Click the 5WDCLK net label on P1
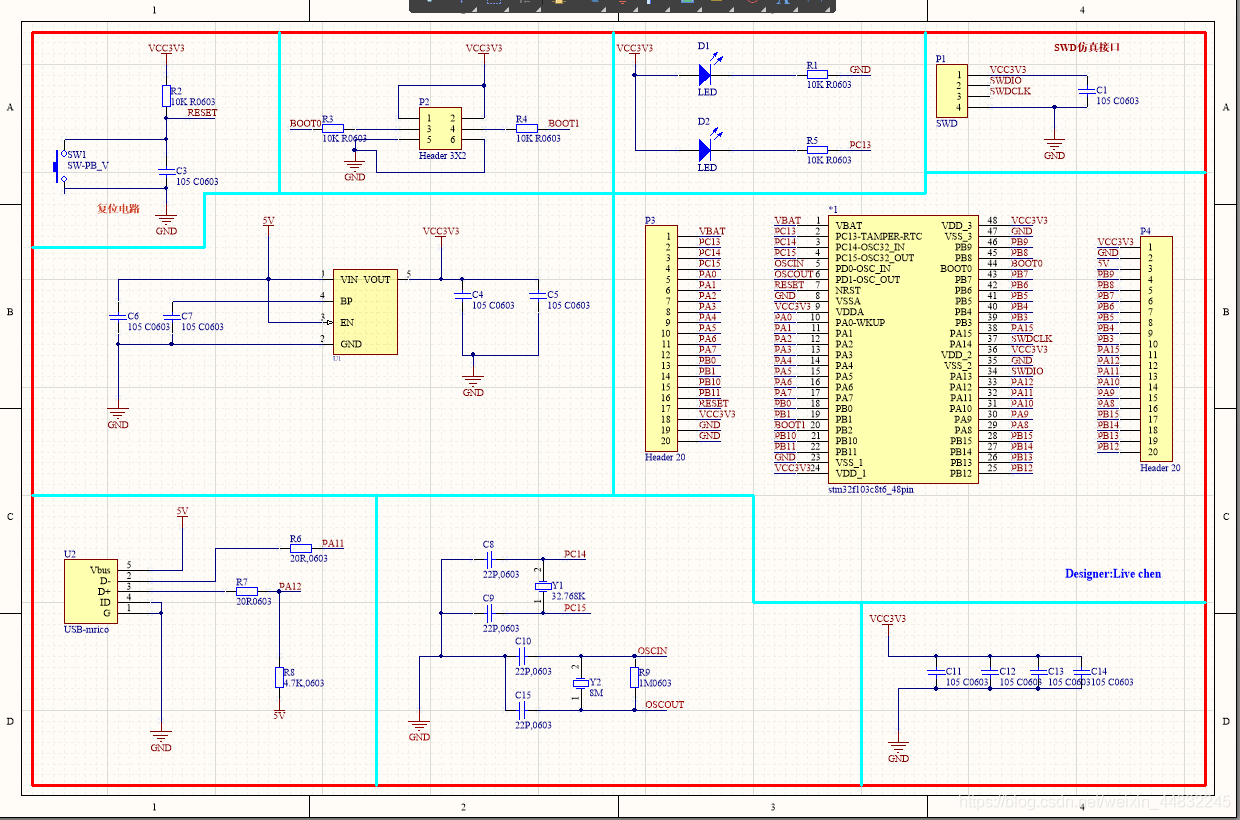This screenshot has height=820, width=1240. click(x=1009, y=91)
